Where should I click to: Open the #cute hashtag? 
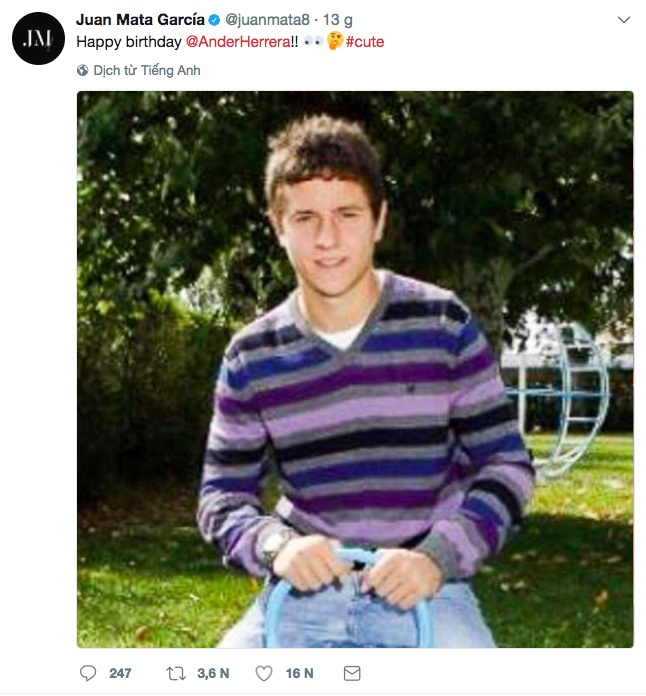(x=365, y=42)
